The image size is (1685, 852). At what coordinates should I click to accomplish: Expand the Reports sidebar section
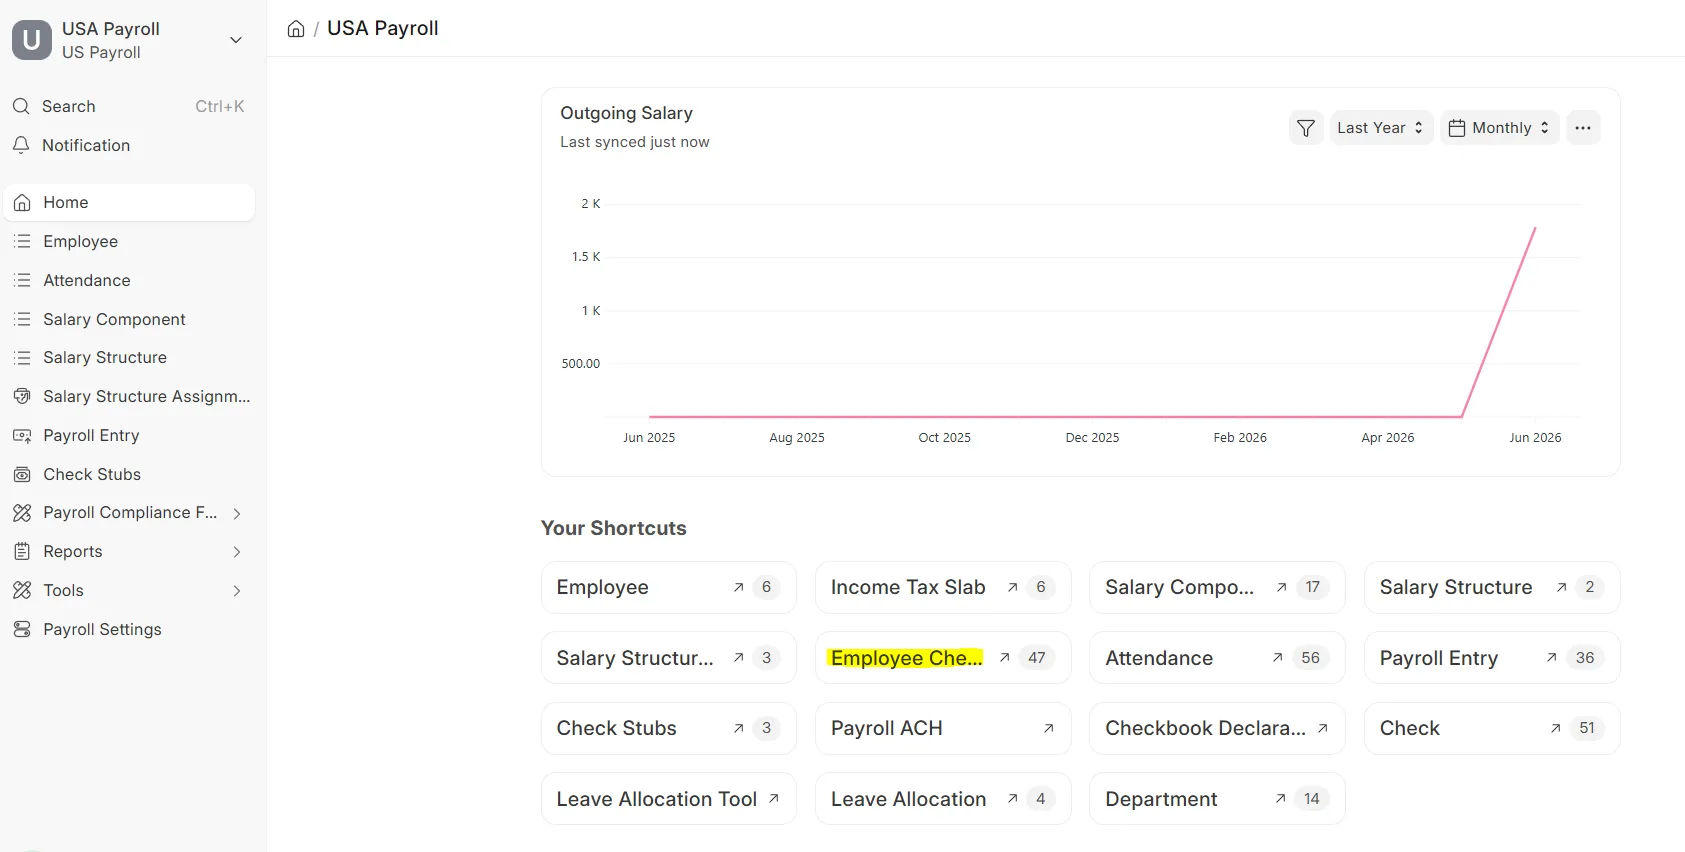(x=237, y=552)
